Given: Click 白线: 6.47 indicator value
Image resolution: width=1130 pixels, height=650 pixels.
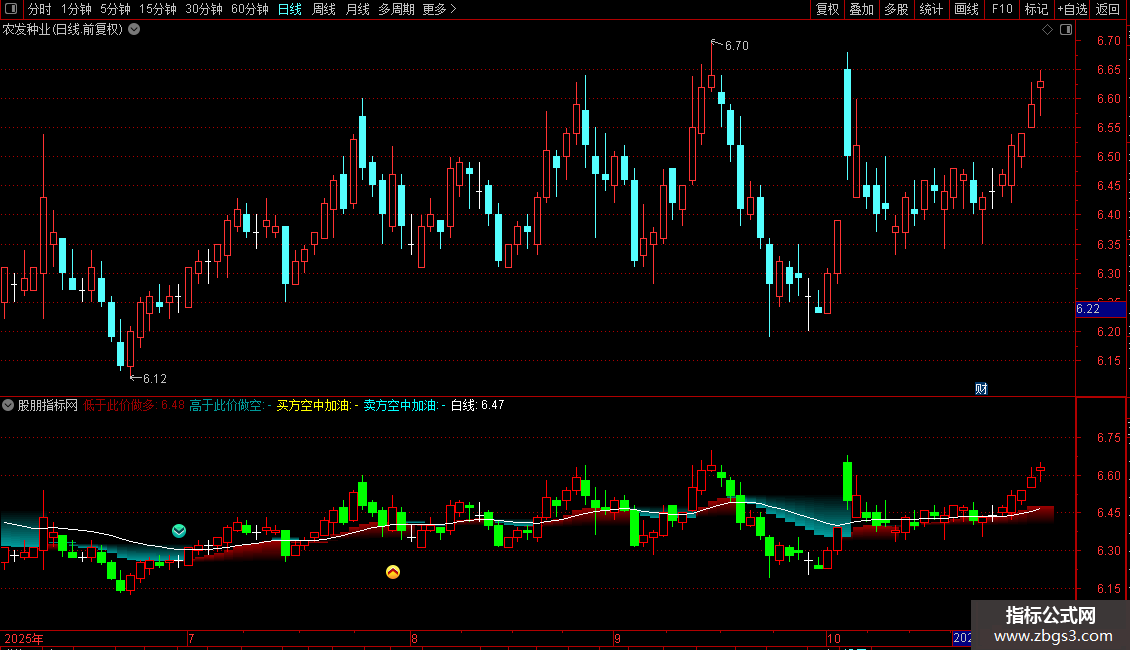Looking at the screenshot, I should (x=477, y=406).
